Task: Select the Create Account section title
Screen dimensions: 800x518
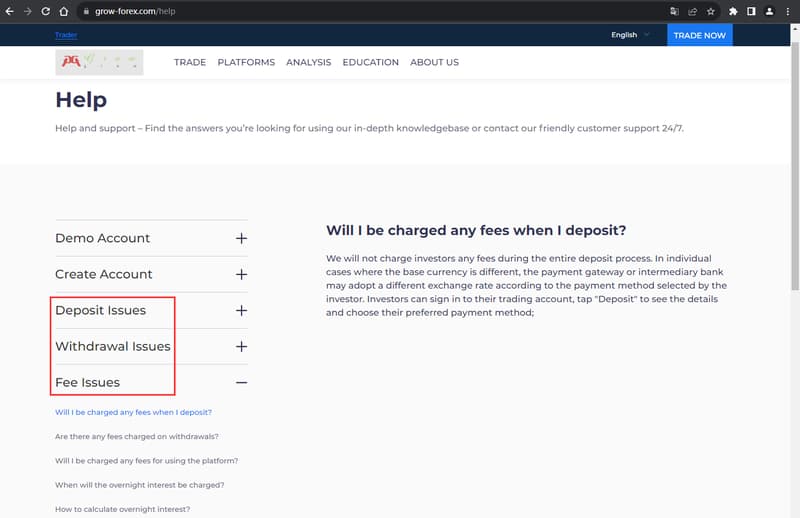Action: (x=104, y=275)
